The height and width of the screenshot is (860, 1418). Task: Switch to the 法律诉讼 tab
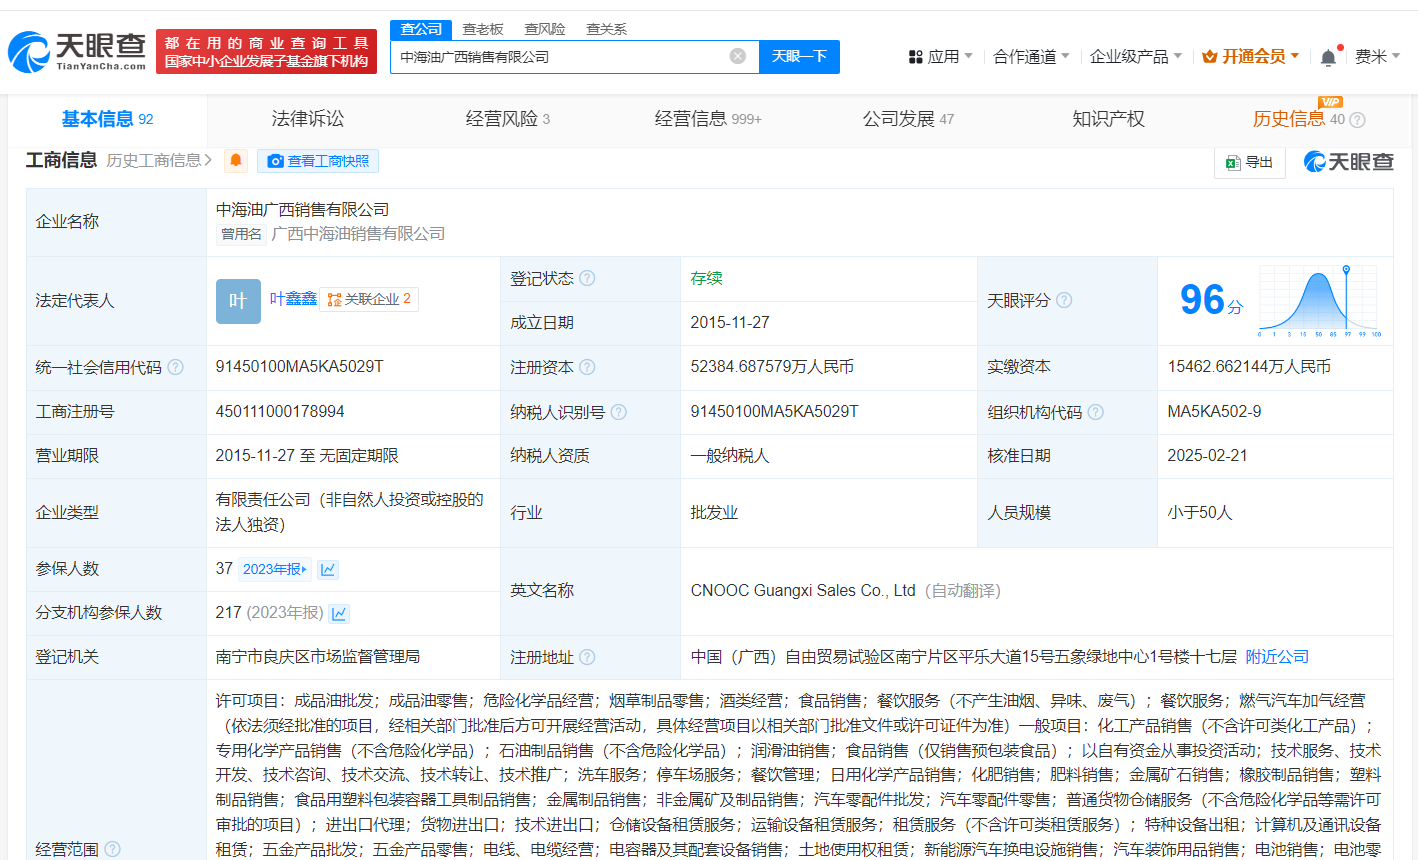pyautogui.click(x=308, y=119)
